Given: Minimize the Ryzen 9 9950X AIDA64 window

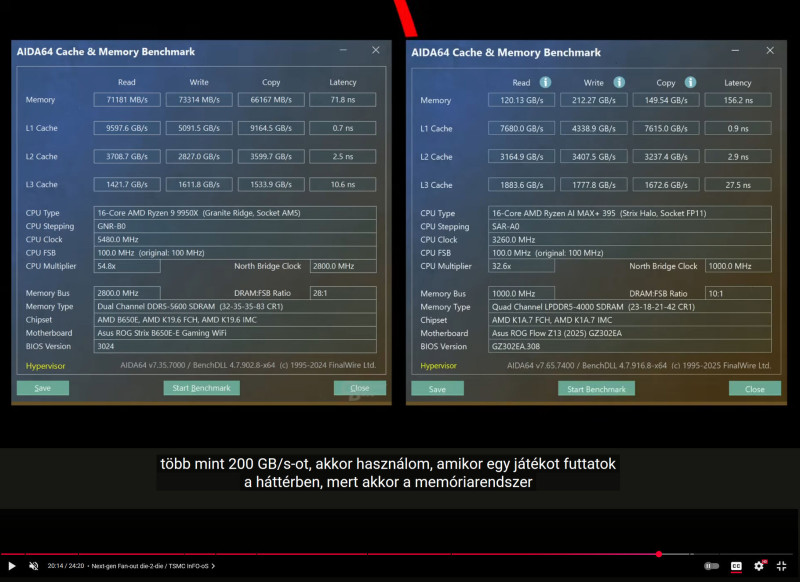Looking at the screenshot, I should pos(343,50).
